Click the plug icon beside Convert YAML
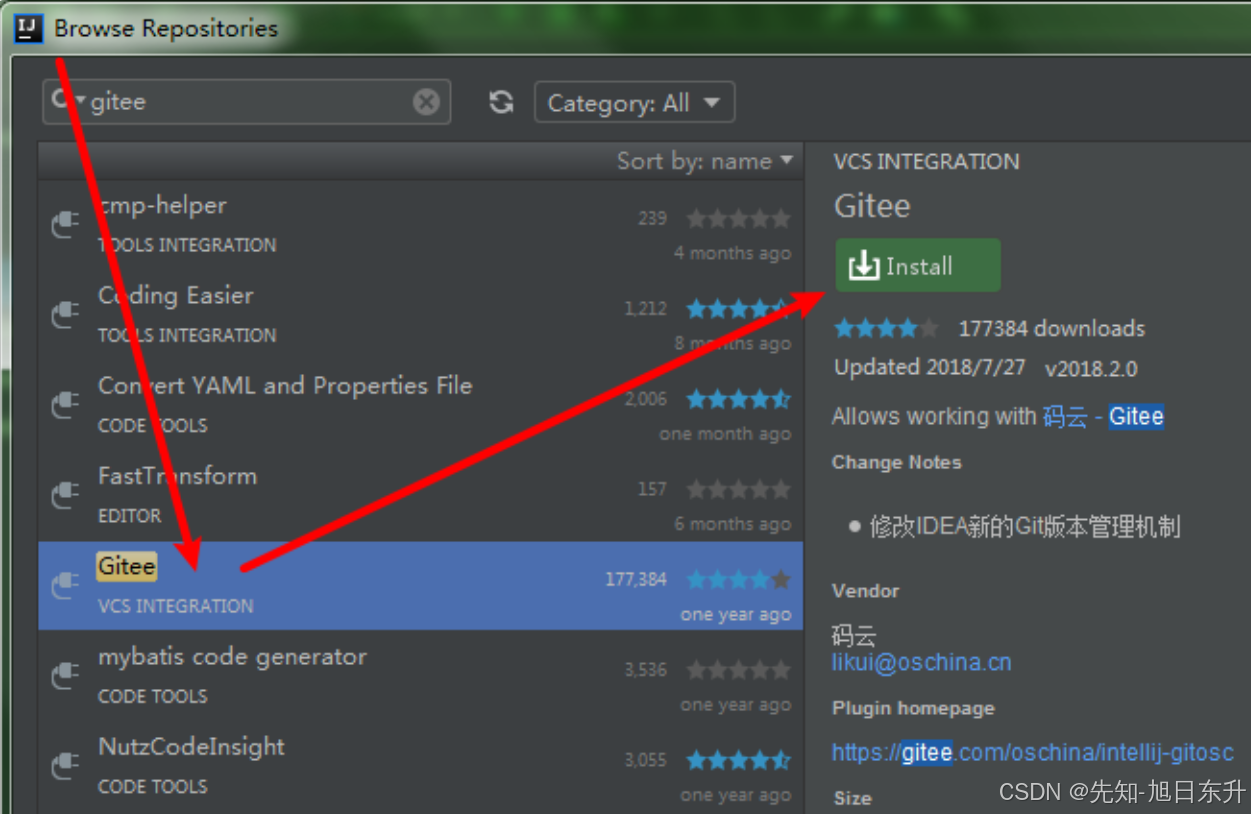Image resolution: width=1251 pixels, height=814 pixels. click(65, 405)
